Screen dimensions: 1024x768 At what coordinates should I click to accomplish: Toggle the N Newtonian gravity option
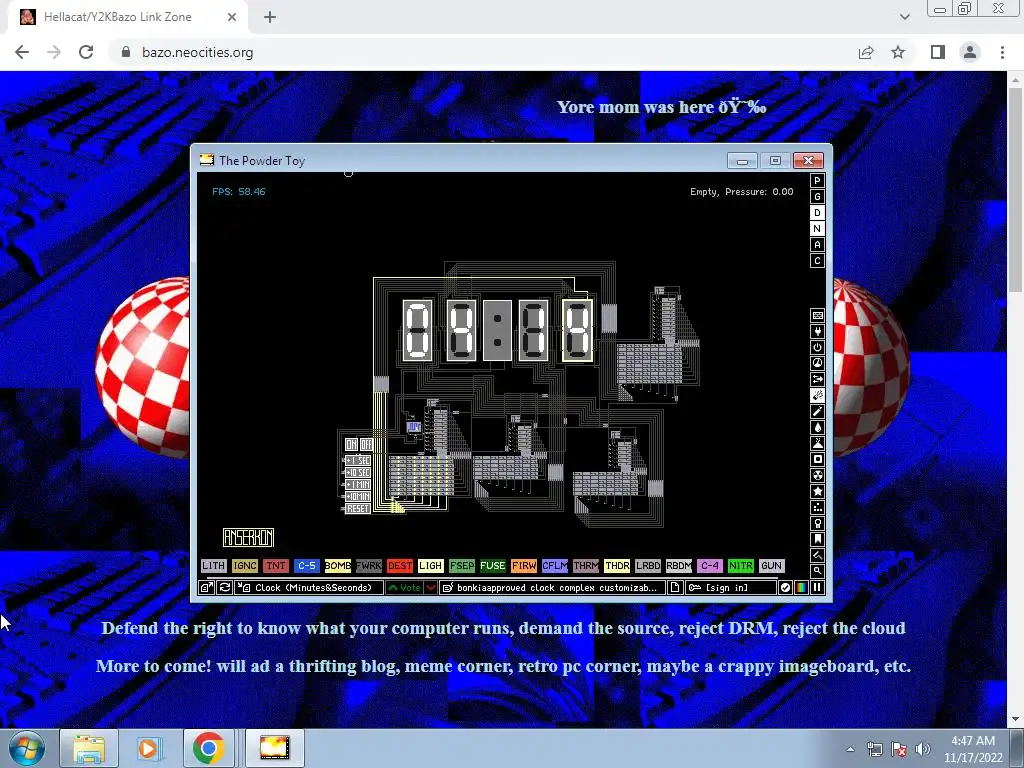pos(817,229)
